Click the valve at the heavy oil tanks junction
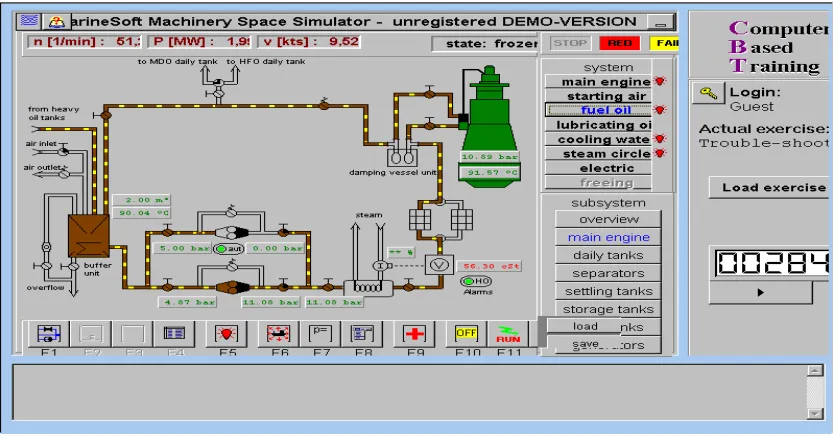The width and height of the screenshot is (840, 438). tap(105, 115)
